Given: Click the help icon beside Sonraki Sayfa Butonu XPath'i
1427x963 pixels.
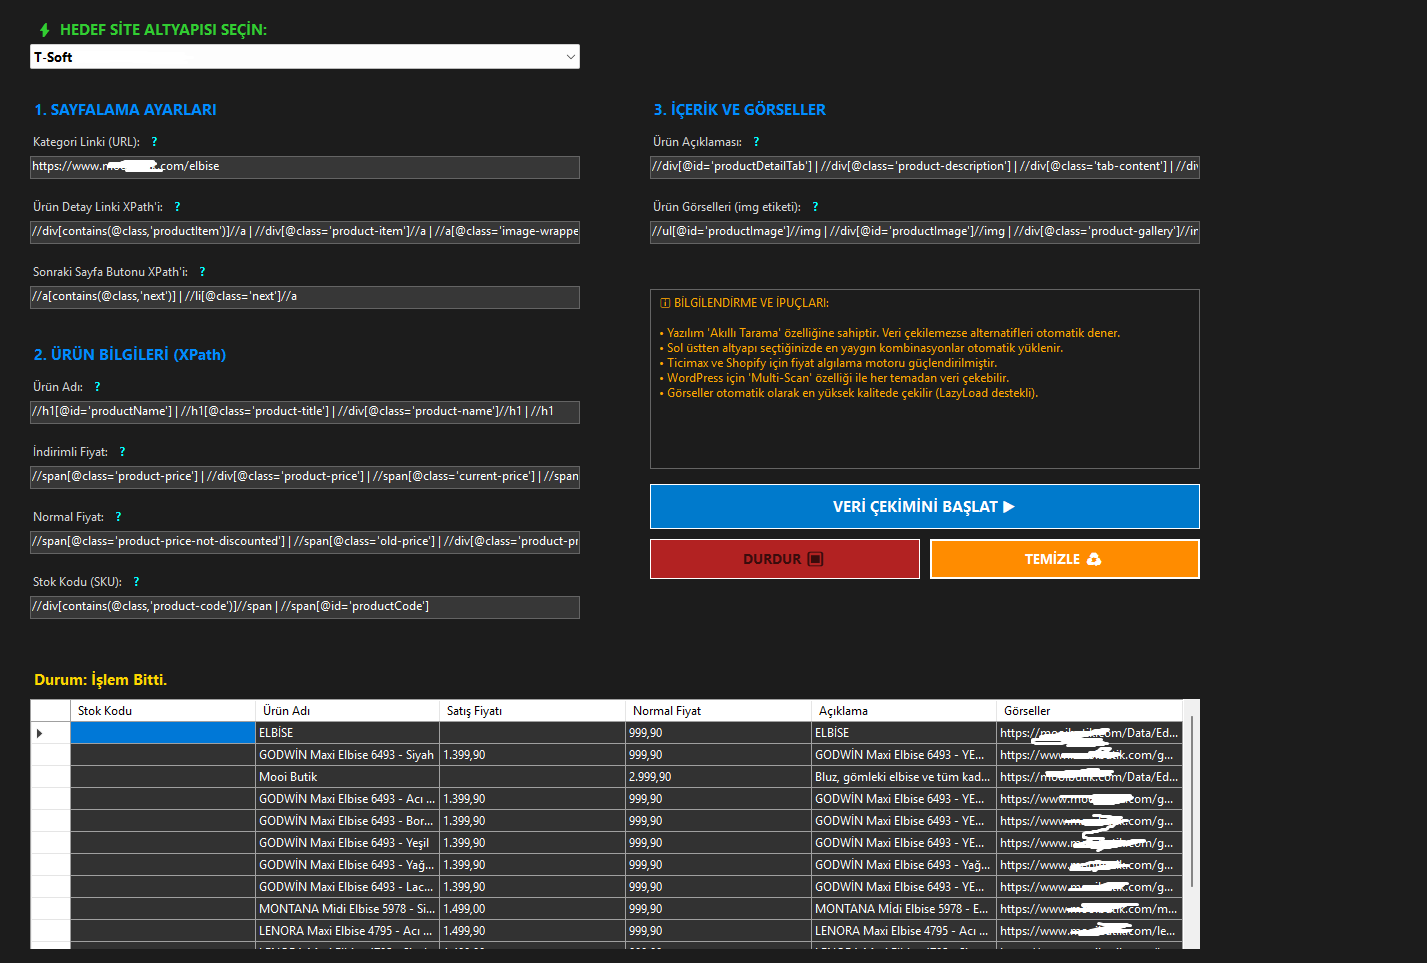Looking at the screenshot, I should point(202,272).
